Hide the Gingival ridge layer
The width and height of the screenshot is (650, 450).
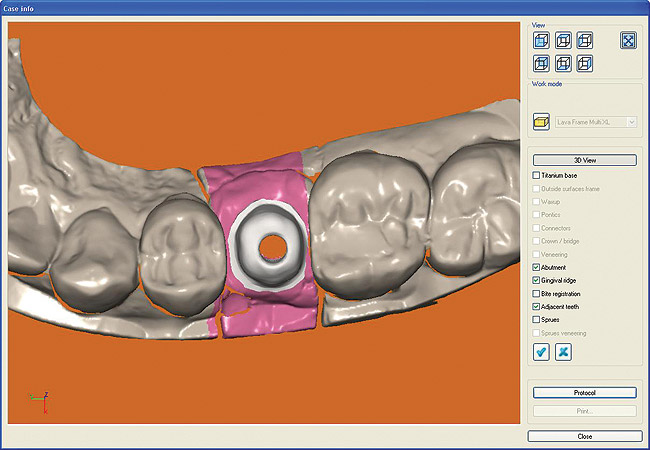[537, 281]
